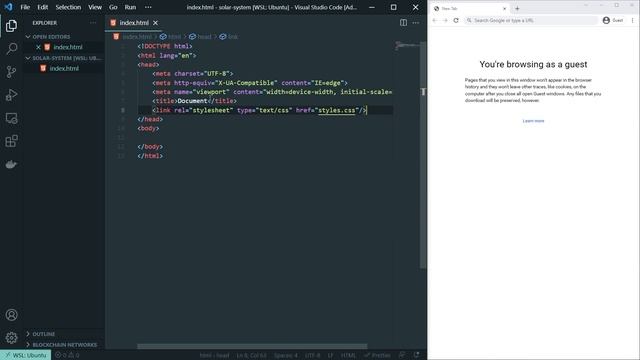Close the New Tab in Chrome

pyautogui.click(x=504, y=8)
